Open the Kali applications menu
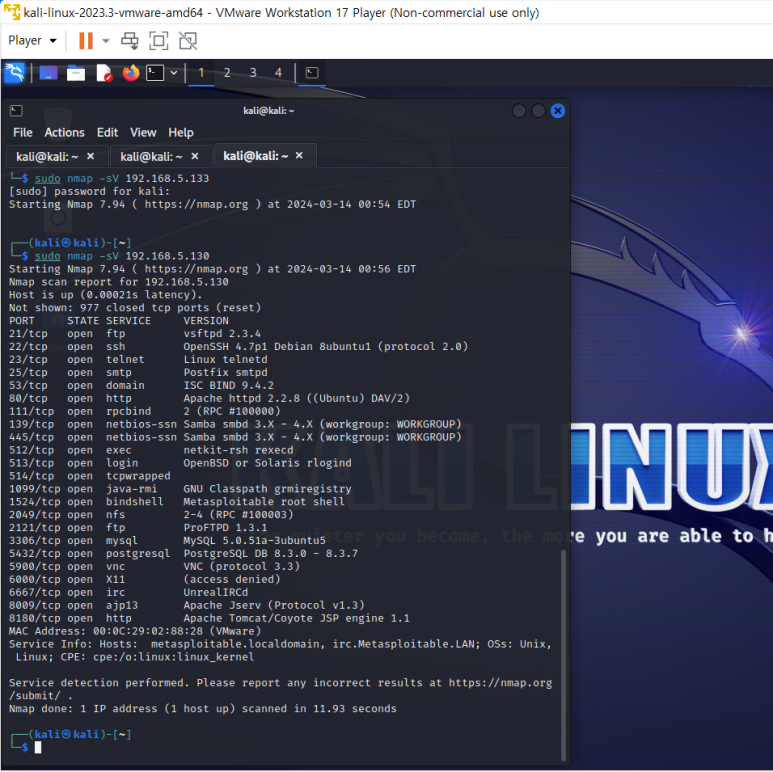The image size is (773, 772). (x=14, y=73)
